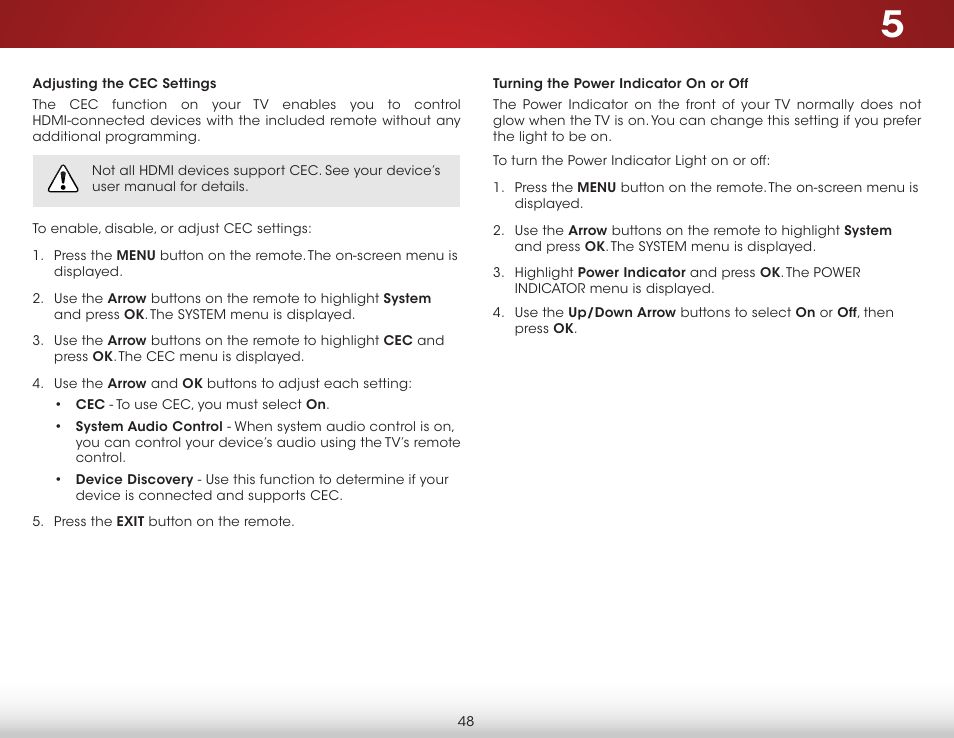
Task: Click 'CEC - To use CEC, you must select On'
Action: [x=202, y=405]
